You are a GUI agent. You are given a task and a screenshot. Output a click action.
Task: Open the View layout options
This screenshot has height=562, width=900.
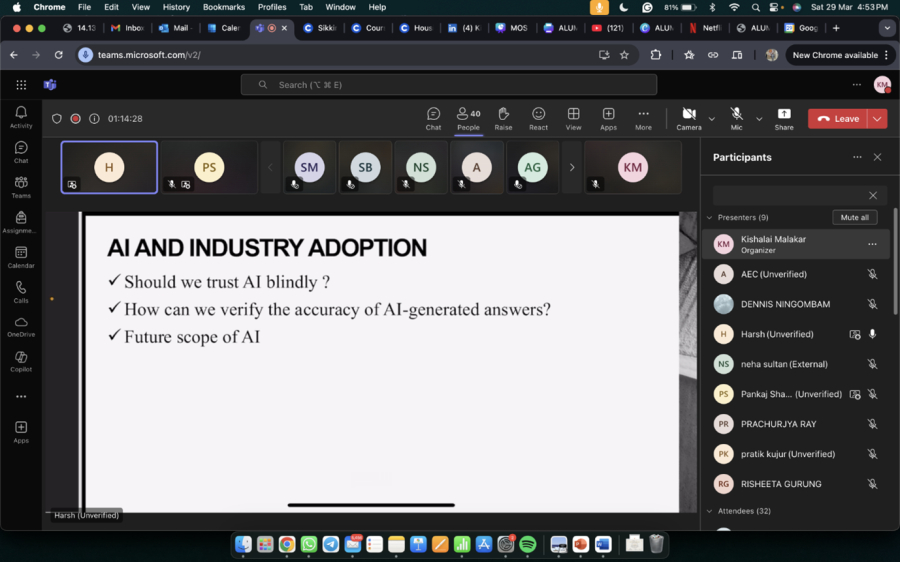click(573, 119)
